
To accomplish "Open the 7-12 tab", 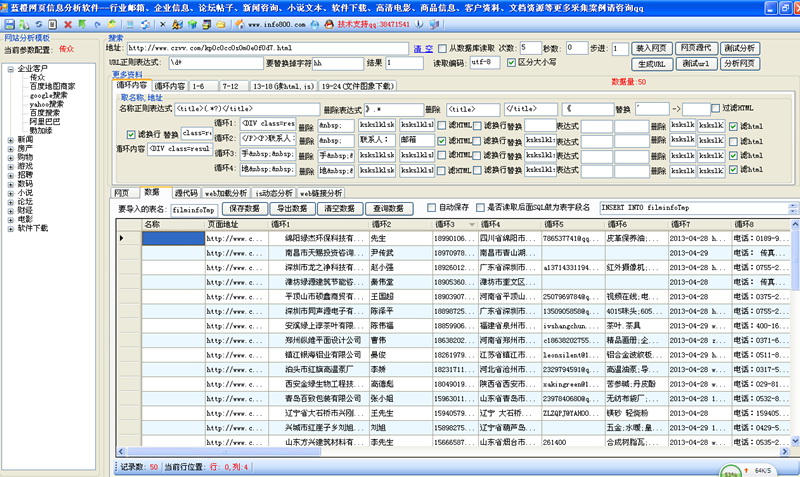I will tap(230, 87).
